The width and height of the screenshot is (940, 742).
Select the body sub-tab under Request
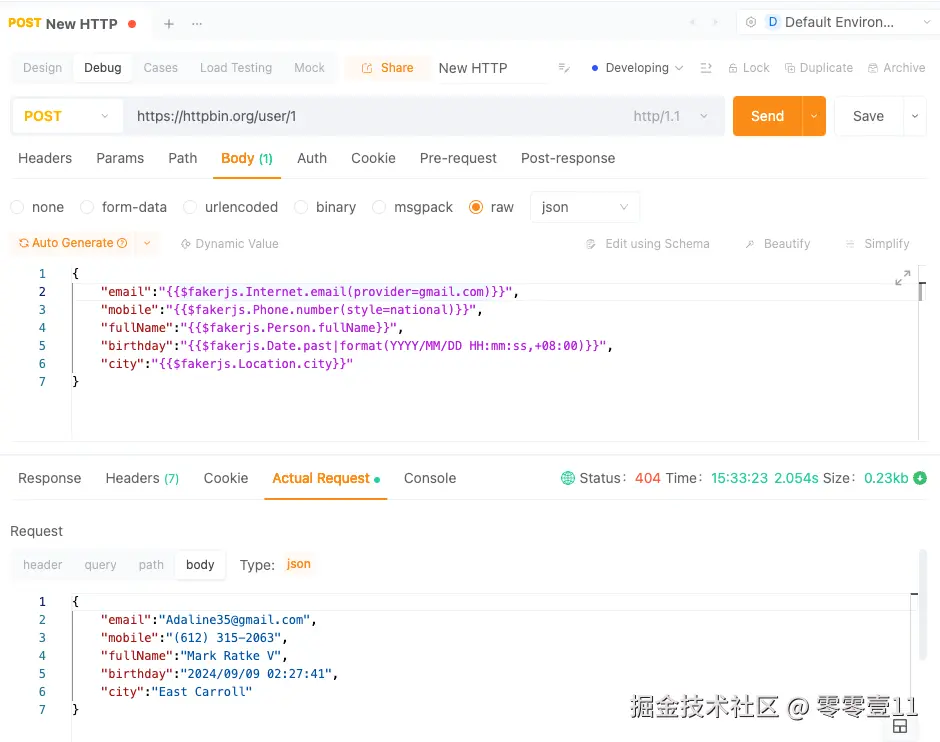[x=200, y=565]
